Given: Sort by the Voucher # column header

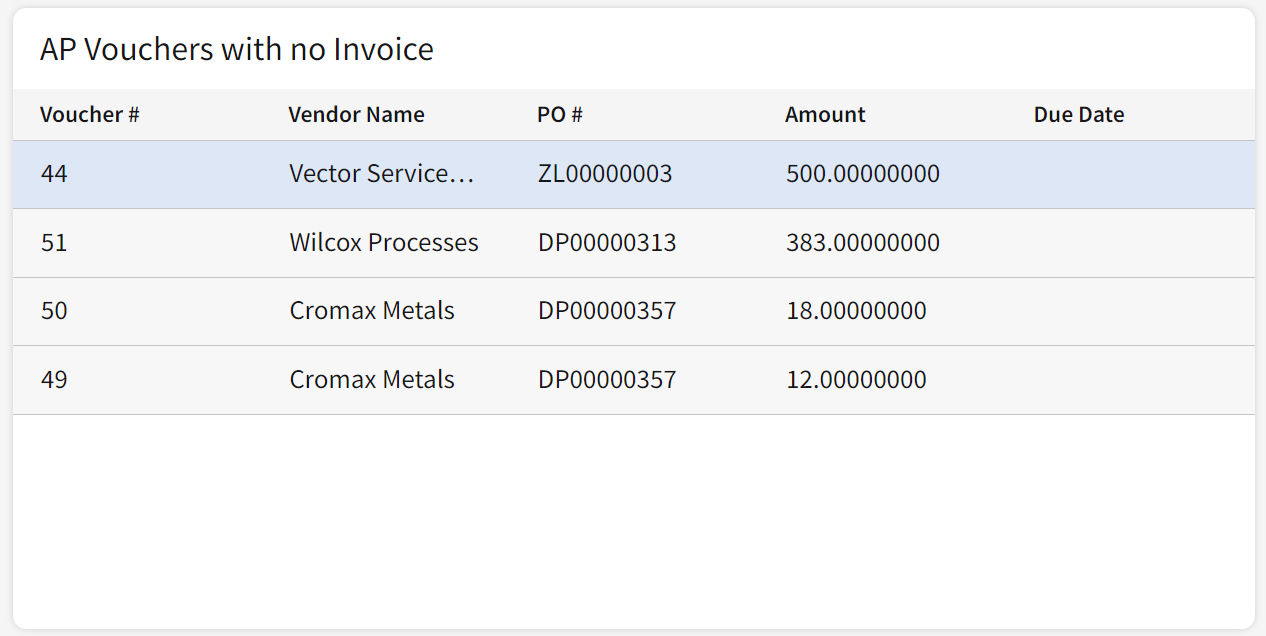Looking at the screenshot, I should (89, 115).
